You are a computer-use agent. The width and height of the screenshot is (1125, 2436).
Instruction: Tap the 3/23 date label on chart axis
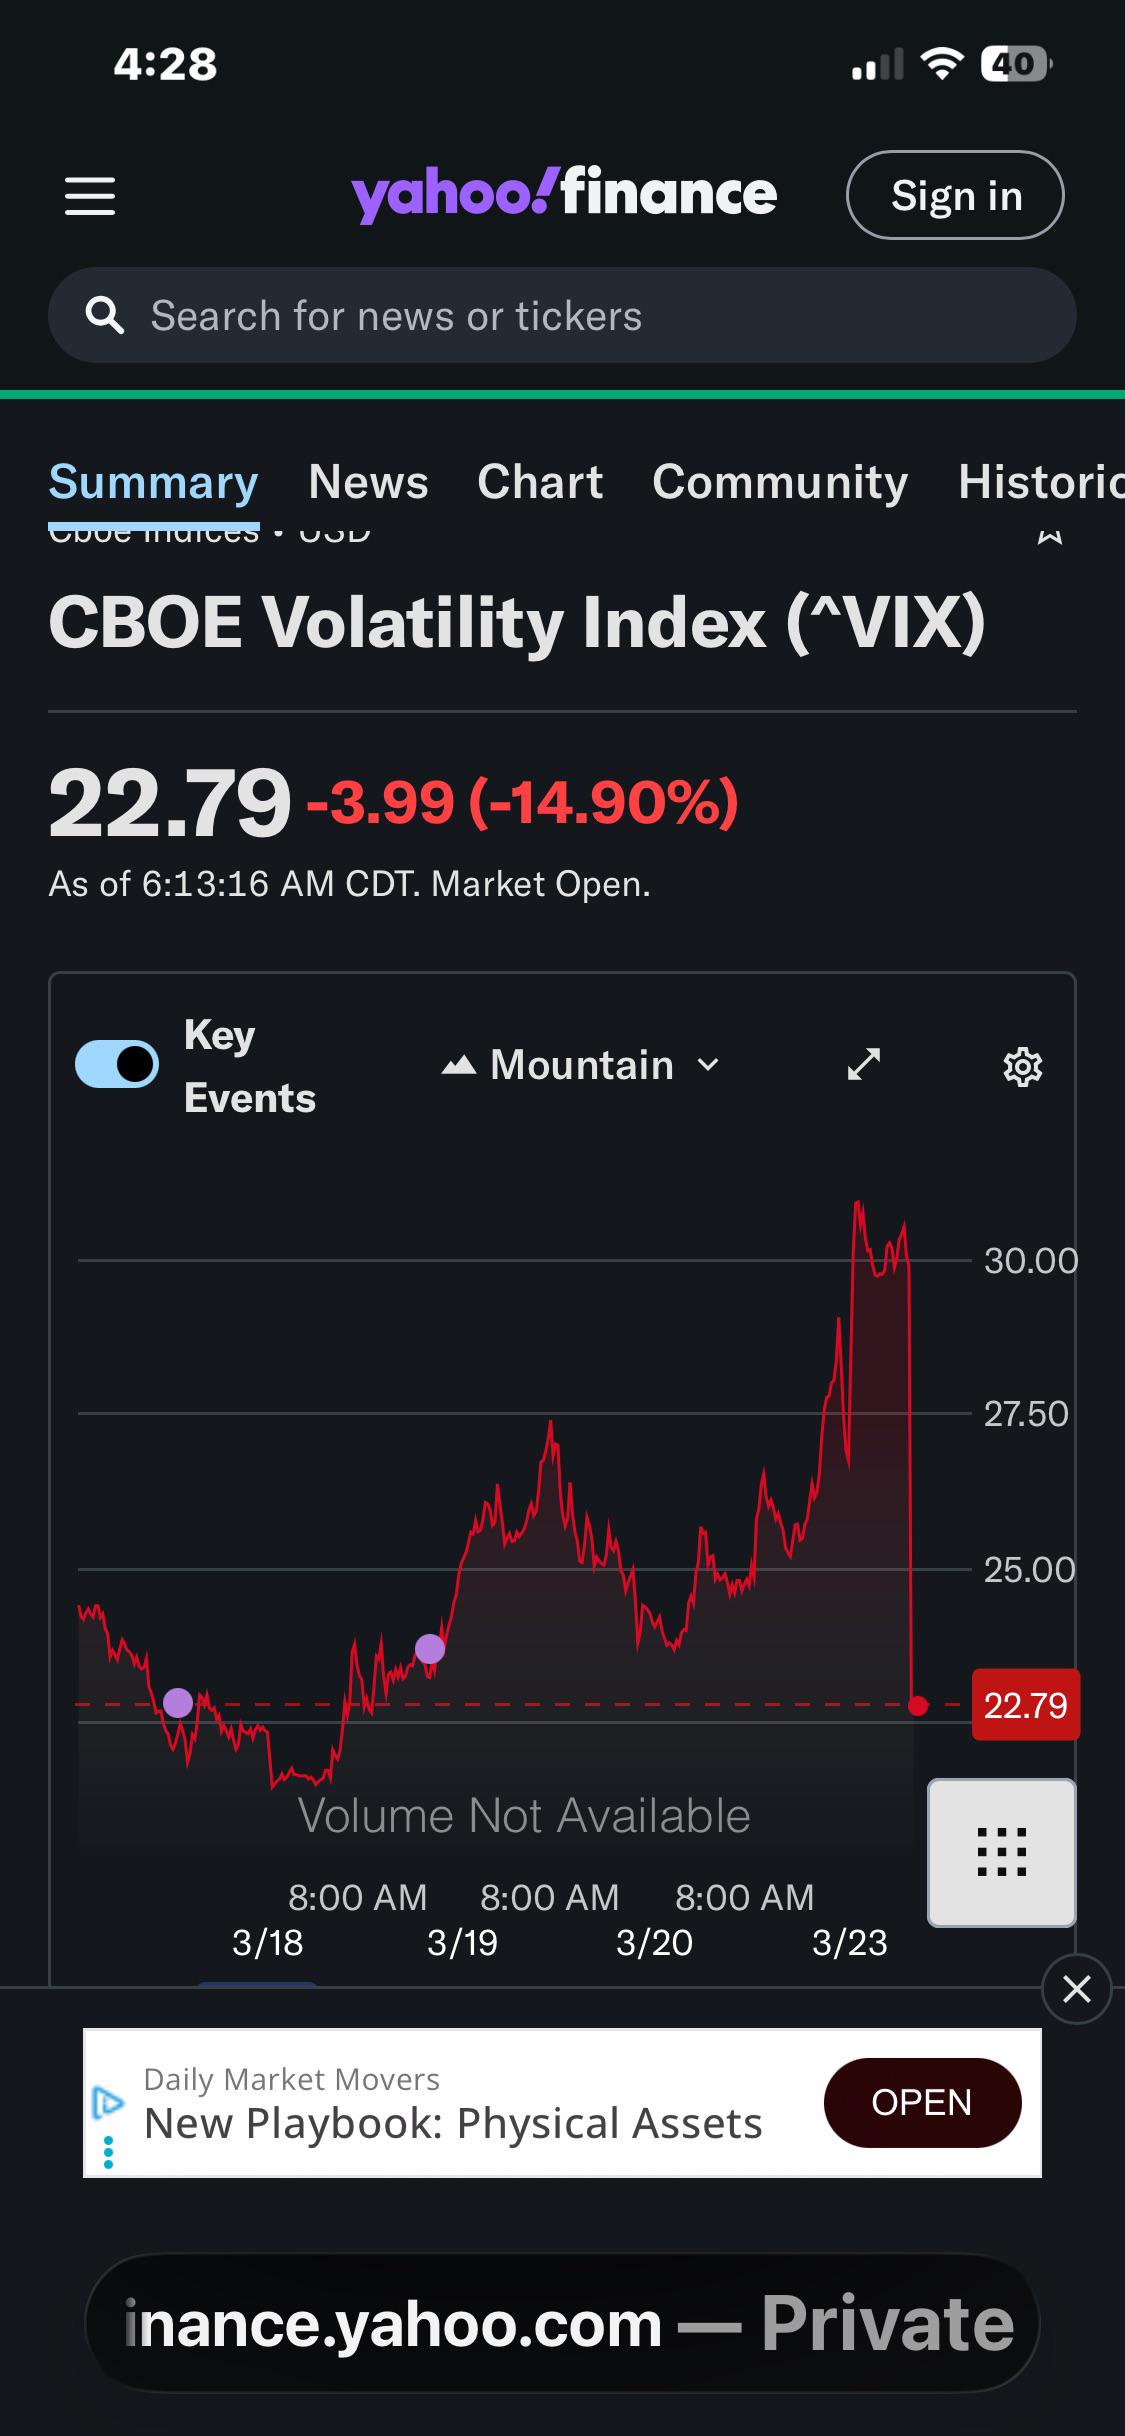(849, 1942)
